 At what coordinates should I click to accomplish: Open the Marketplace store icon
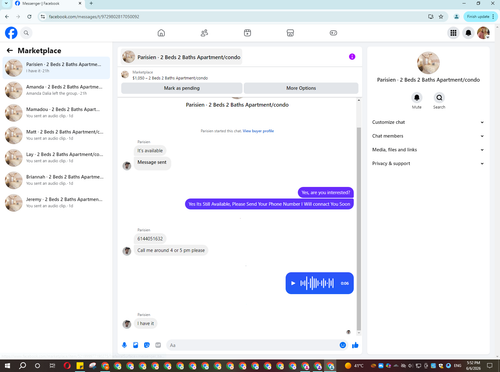pyautogui.click(x=290, y=33)
